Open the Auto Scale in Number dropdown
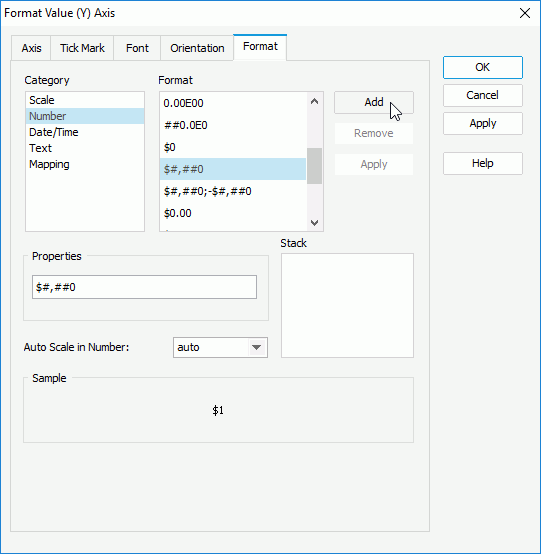The width and height of the screenshot is (541, 554). click(x=220, y=347)
